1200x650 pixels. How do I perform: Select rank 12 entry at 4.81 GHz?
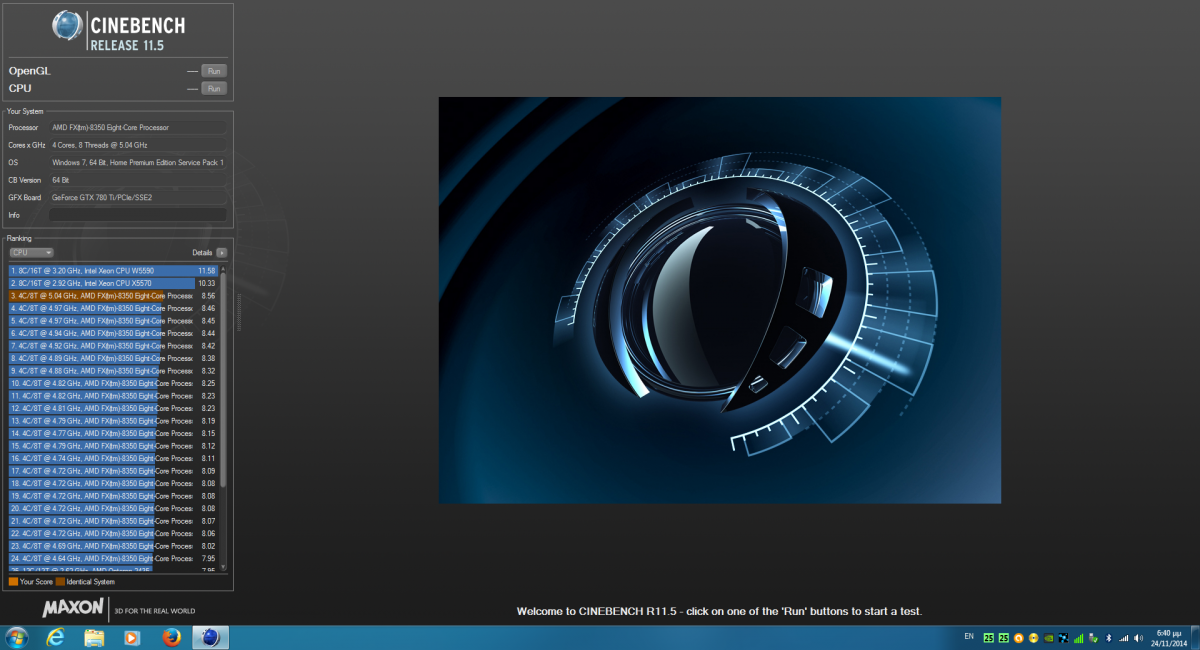(114, 409)
